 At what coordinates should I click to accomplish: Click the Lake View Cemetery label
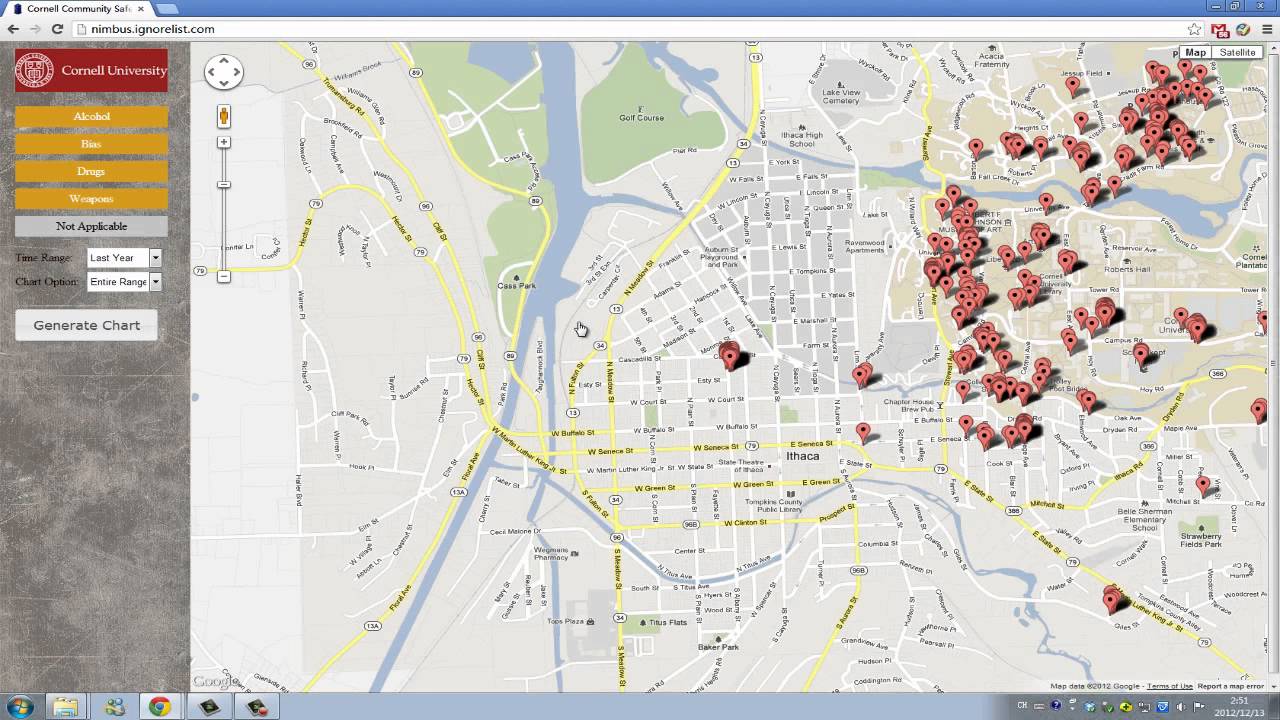[x=841, y=97]
